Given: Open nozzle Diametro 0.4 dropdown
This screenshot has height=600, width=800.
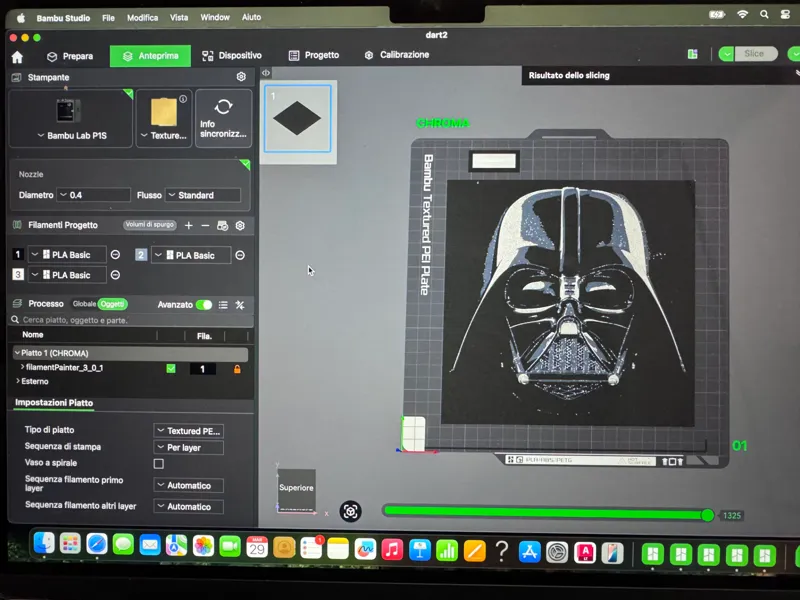Looking at the screenshot, I should (93, 195).
